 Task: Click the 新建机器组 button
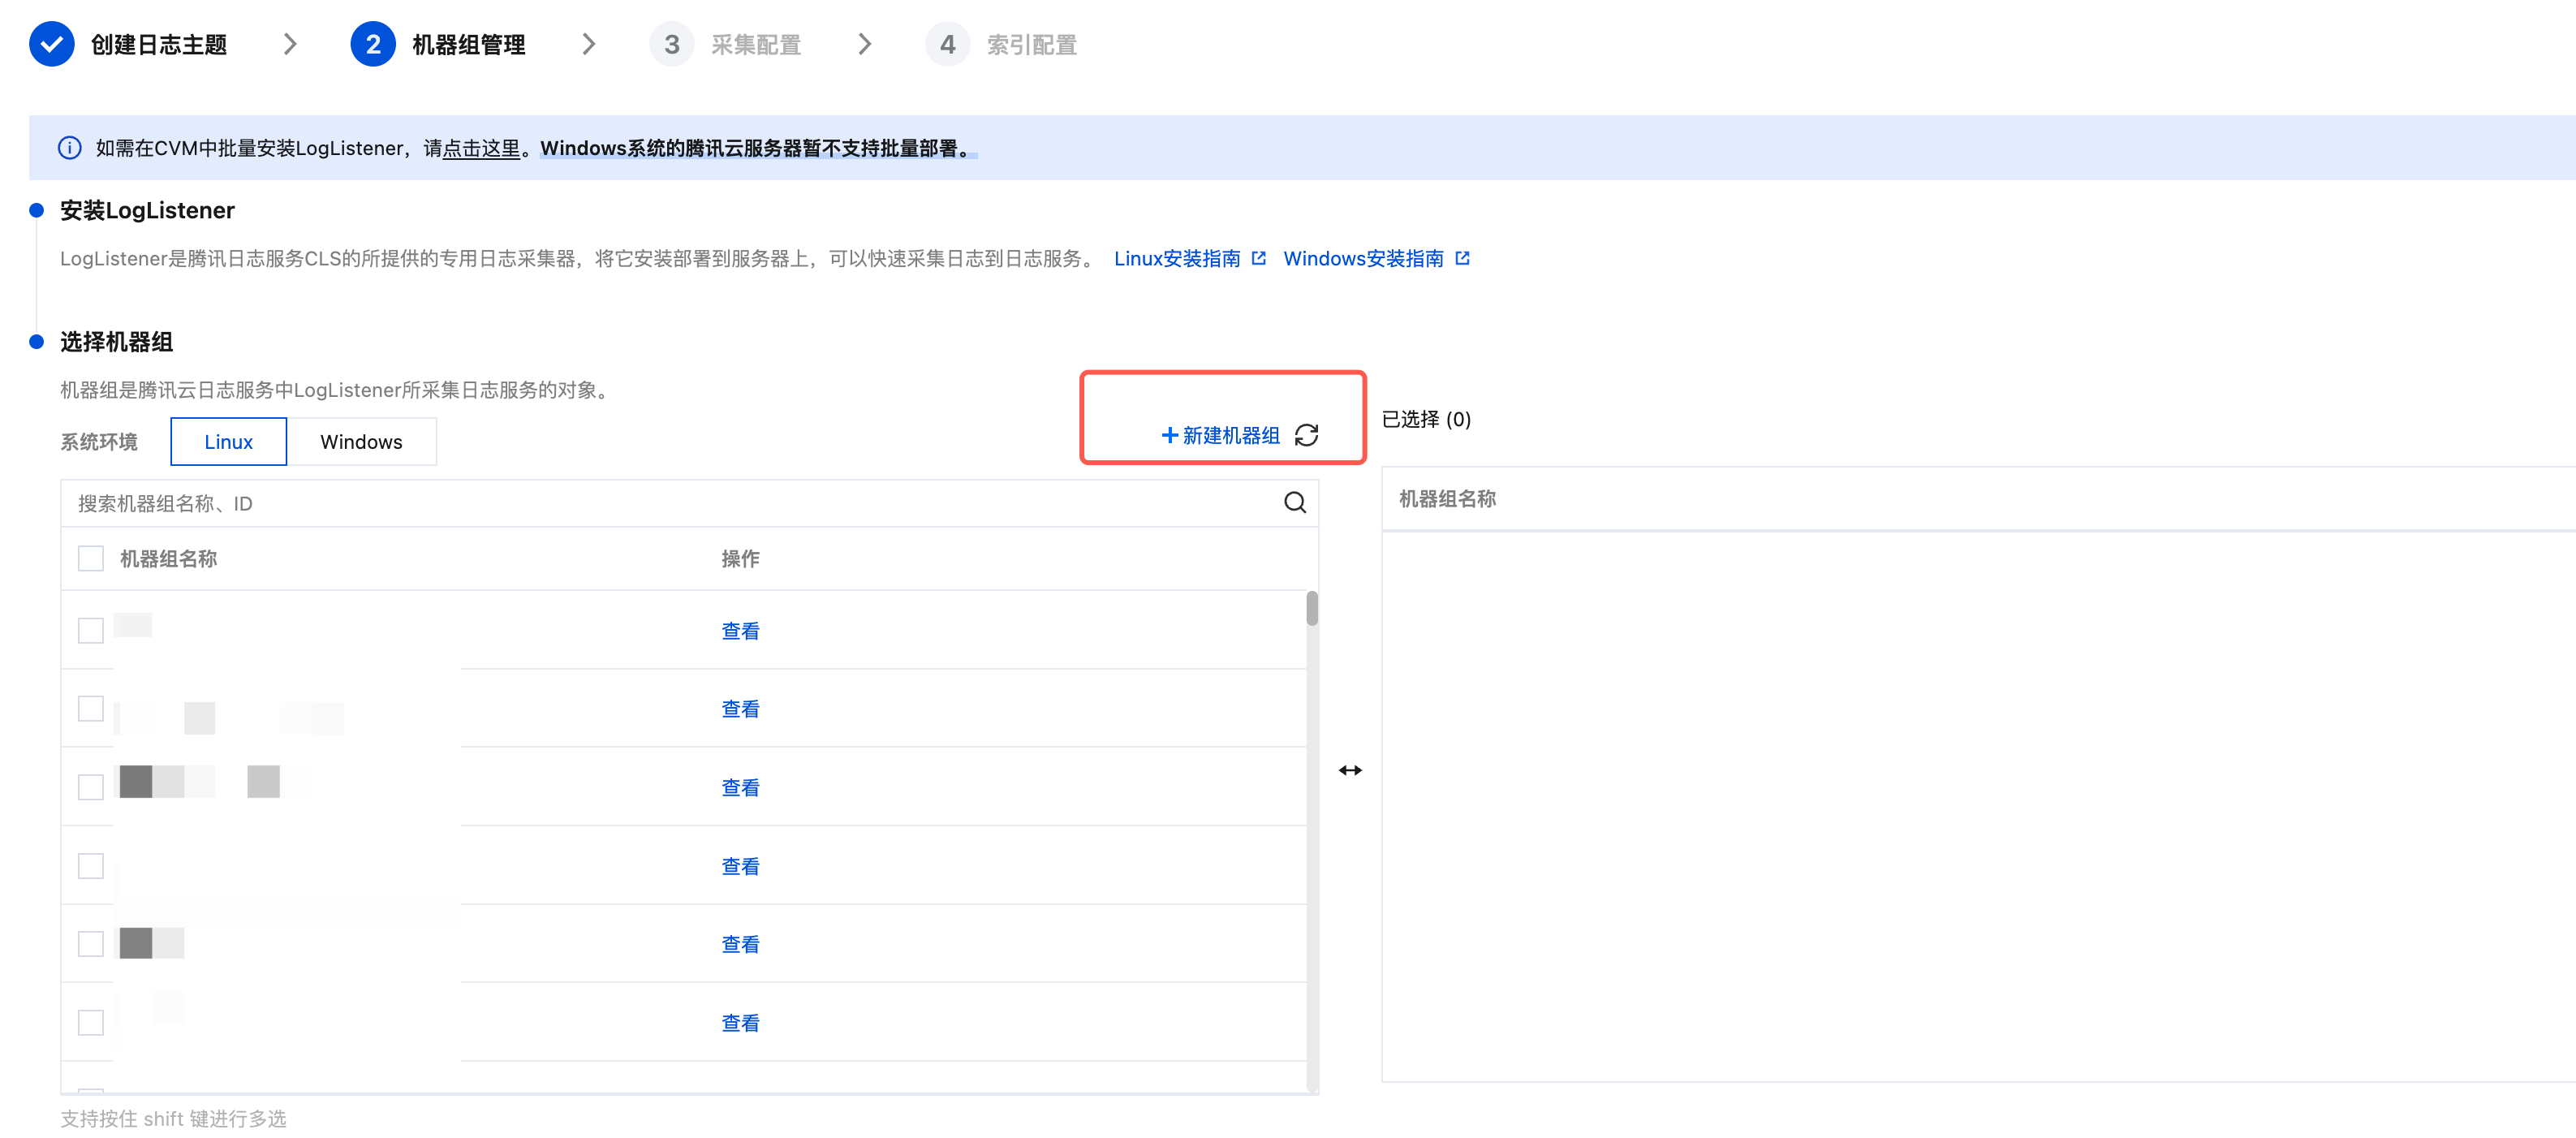coord(1220,435)
